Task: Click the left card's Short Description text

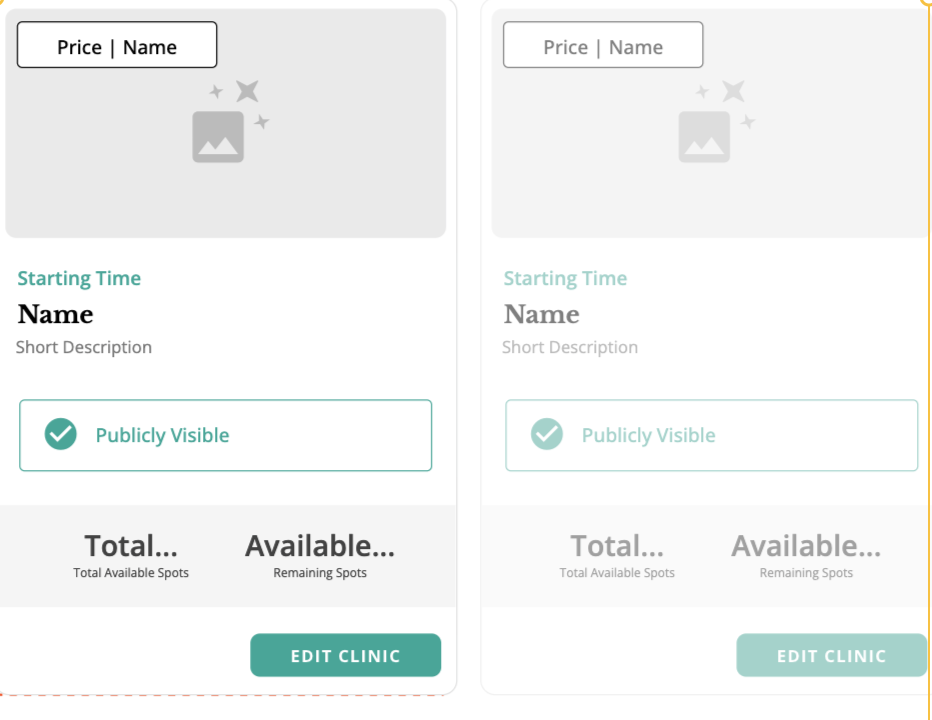Action: (x=84, y=348)
